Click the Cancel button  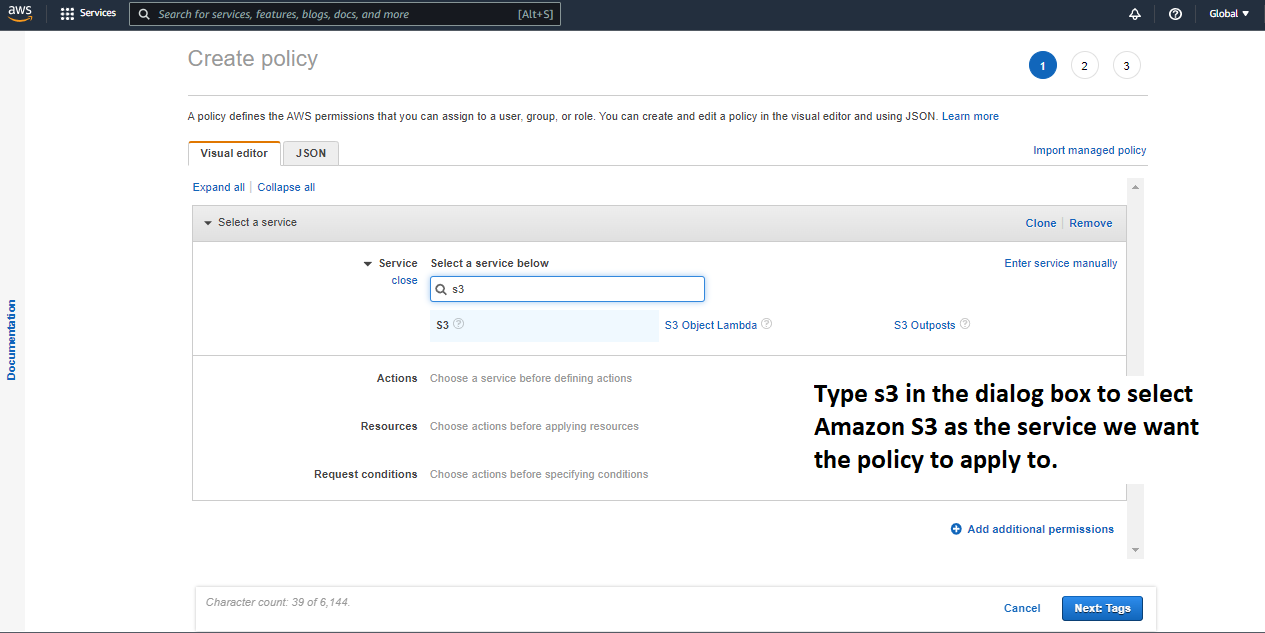pyautogui.click(x=1022, y=608)
